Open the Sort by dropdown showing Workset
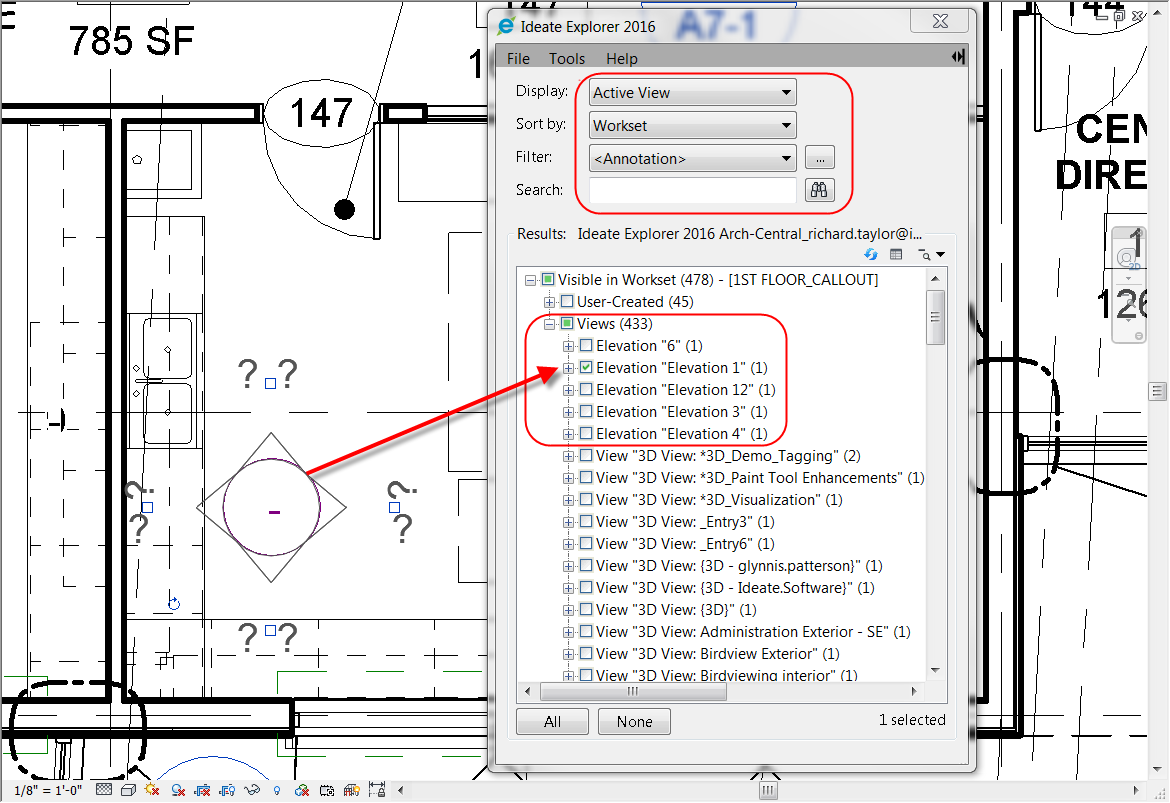 coord(692,125)
